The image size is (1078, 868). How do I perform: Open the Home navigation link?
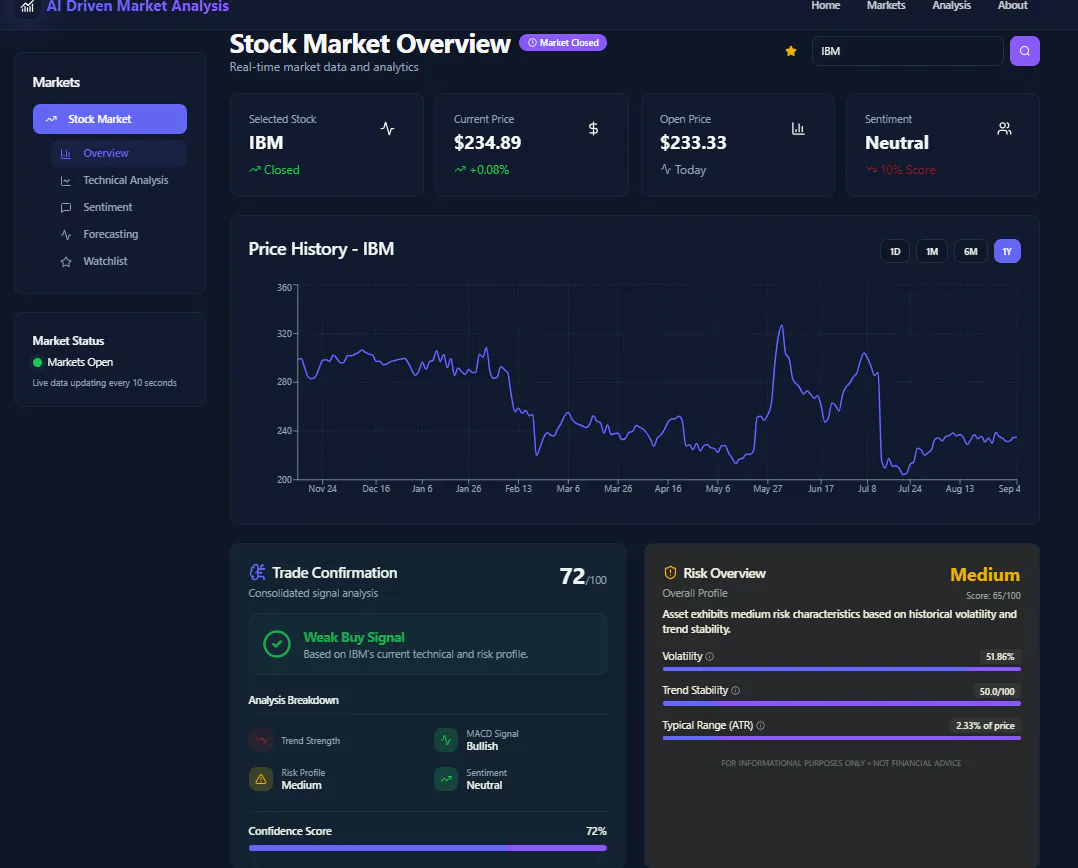825,5
